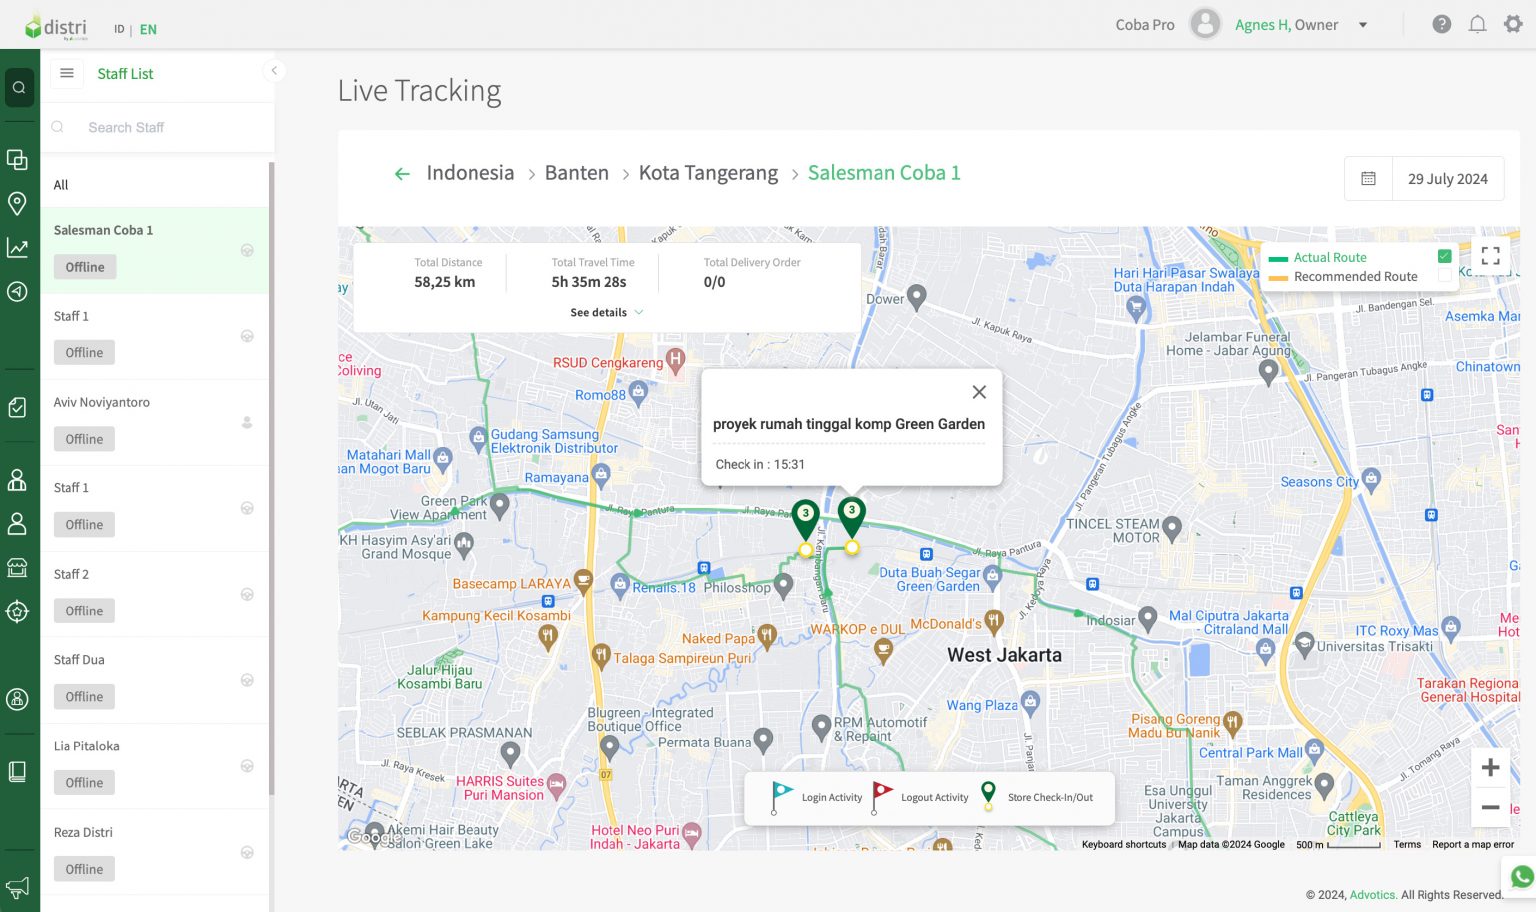Open the calendar date picker icon

tap(1368, 179)
